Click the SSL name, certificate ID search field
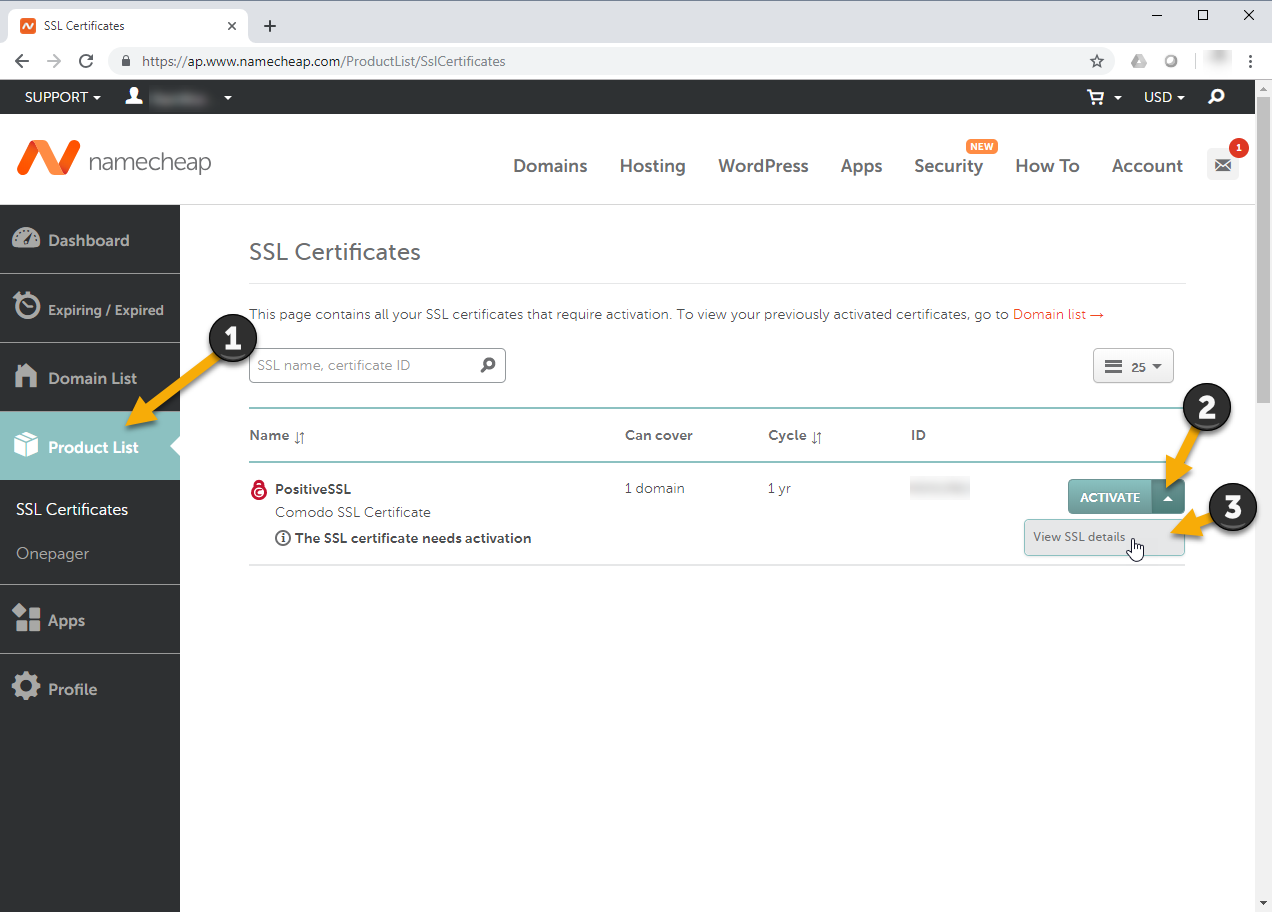 [x=377, y=365]
